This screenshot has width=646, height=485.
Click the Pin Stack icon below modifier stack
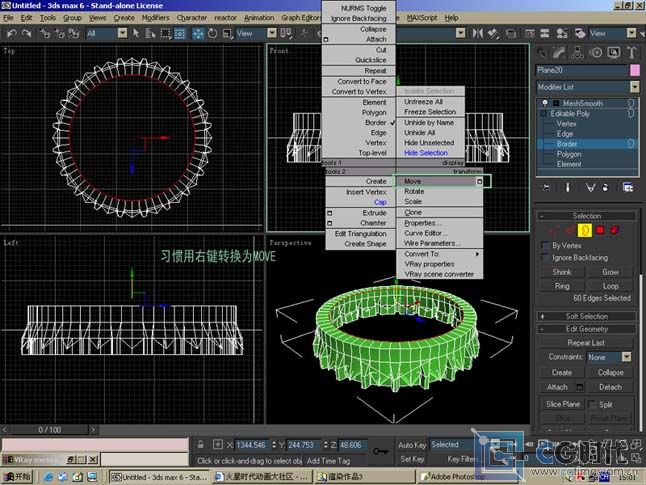pyautogui.click(x=546, y=188)
